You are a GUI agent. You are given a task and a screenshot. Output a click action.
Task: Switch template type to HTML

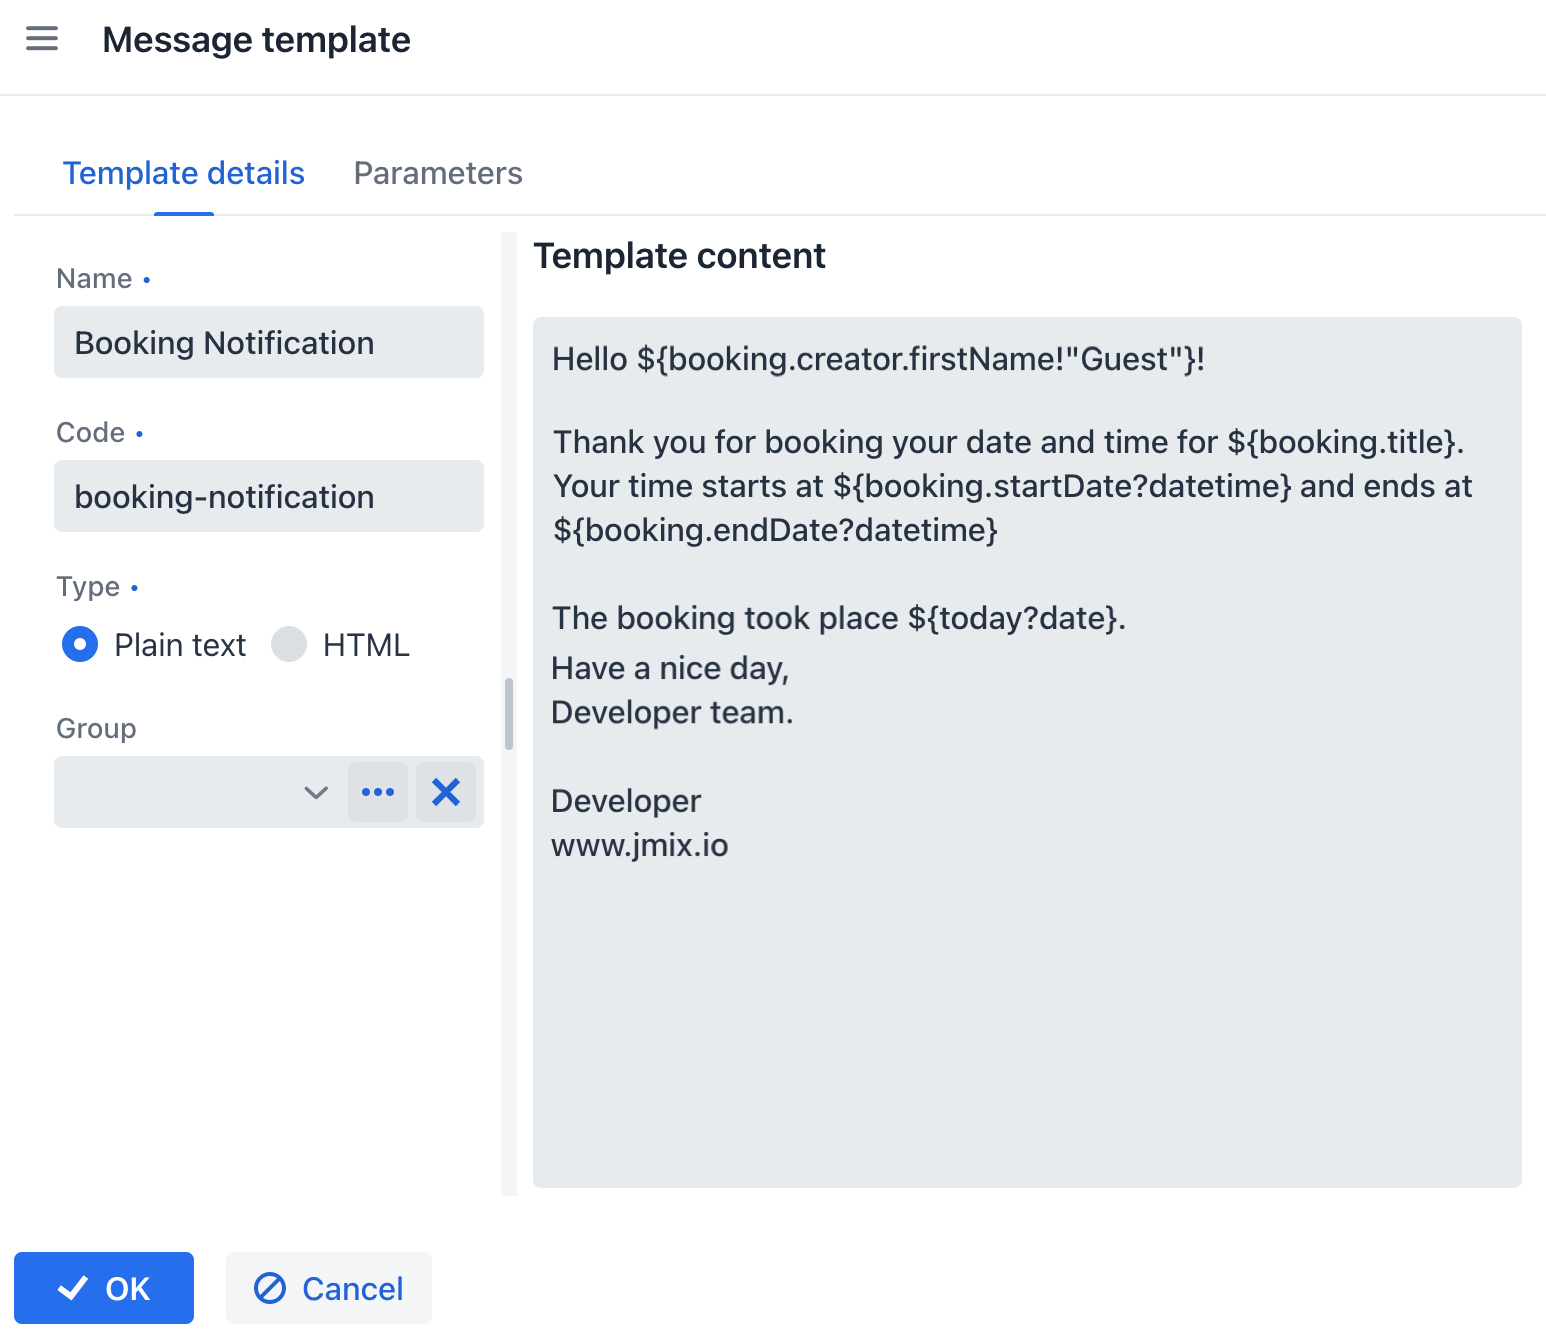coord(288,644)
